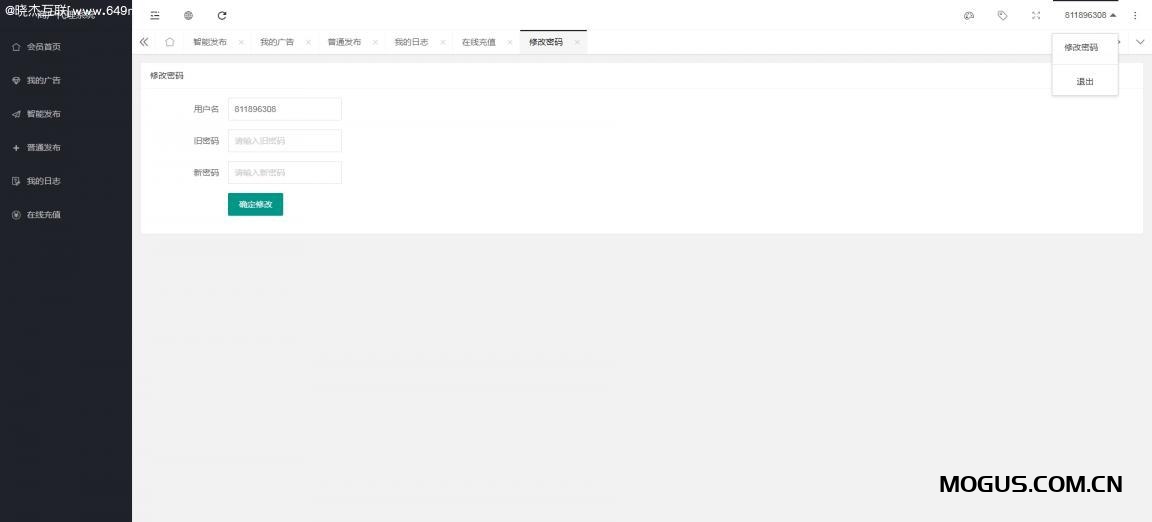Click the three-dot more options icon
This screenshot has width=1152, height=522.
[1135, 15]
